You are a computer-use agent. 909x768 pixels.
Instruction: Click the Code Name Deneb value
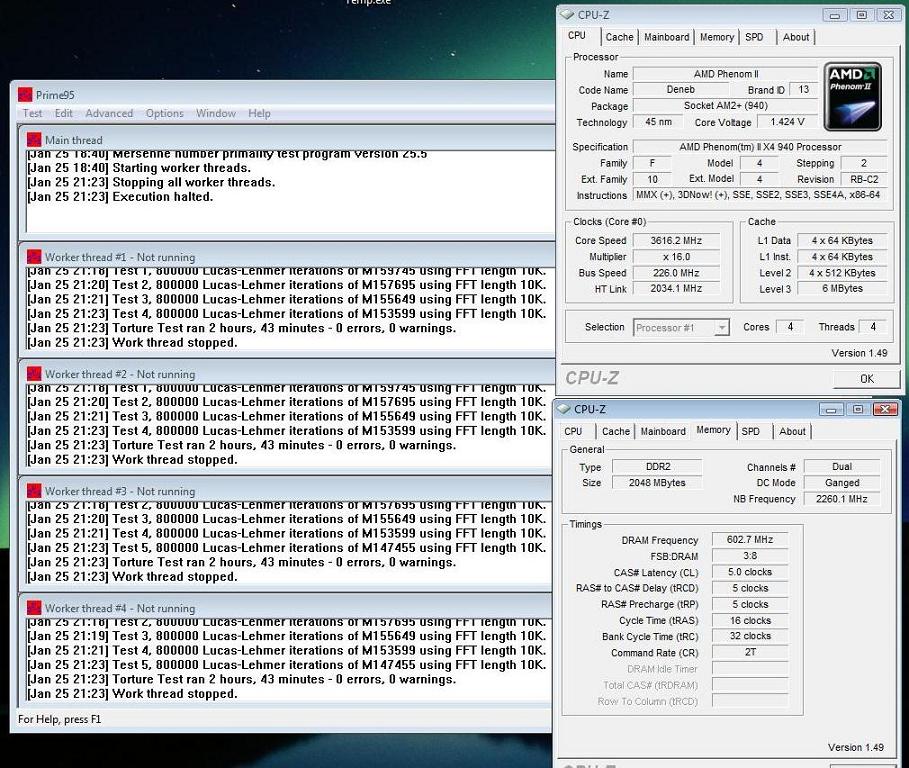pos(681,90)
